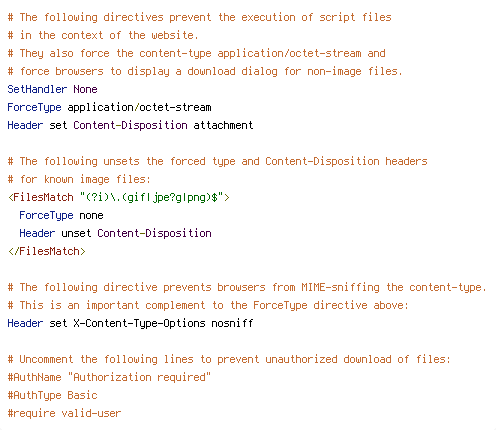The height and width of the screenshot is (430, 496).
Task: Click the closing FilesMatch tag
Action: [47, 251]
